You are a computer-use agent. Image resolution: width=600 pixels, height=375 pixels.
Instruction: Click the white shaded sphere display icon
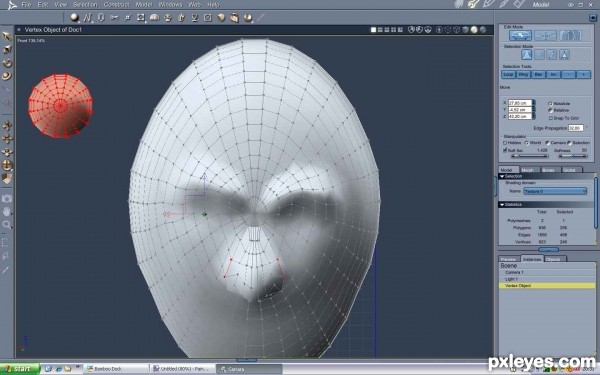coord(474,30)
